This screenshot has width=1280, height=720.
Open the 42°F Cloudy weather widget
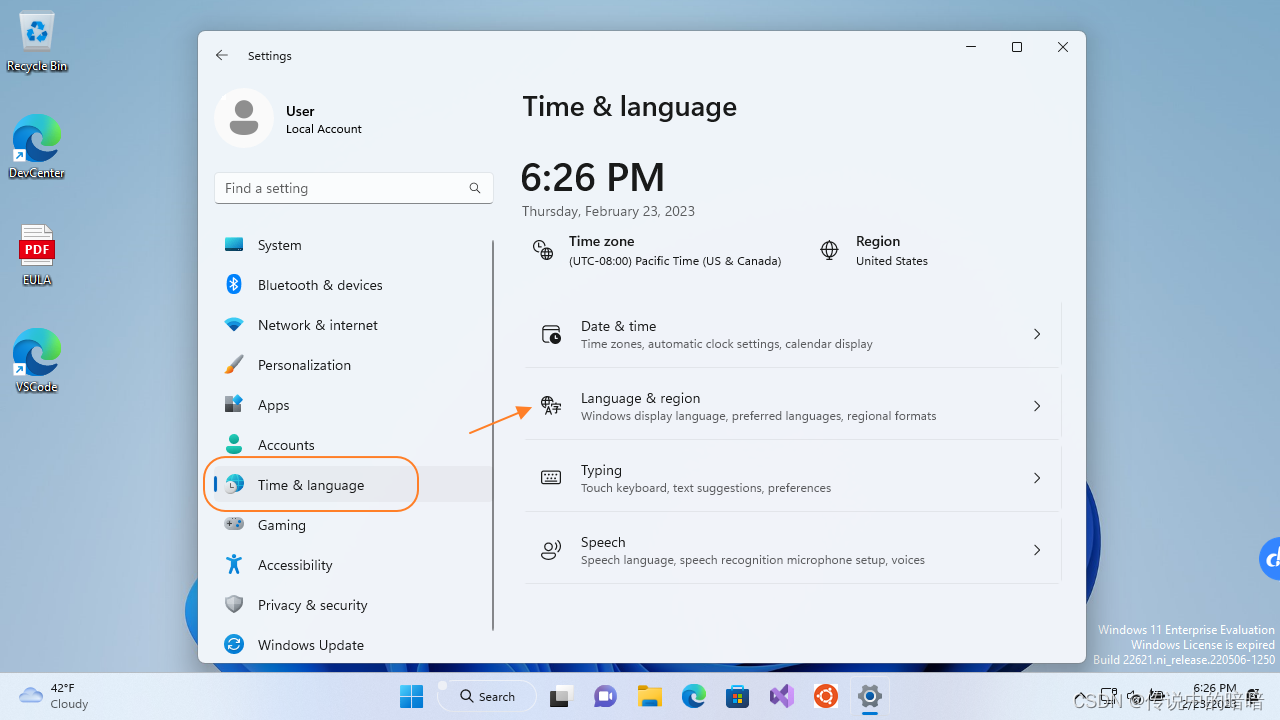[55, 696]
